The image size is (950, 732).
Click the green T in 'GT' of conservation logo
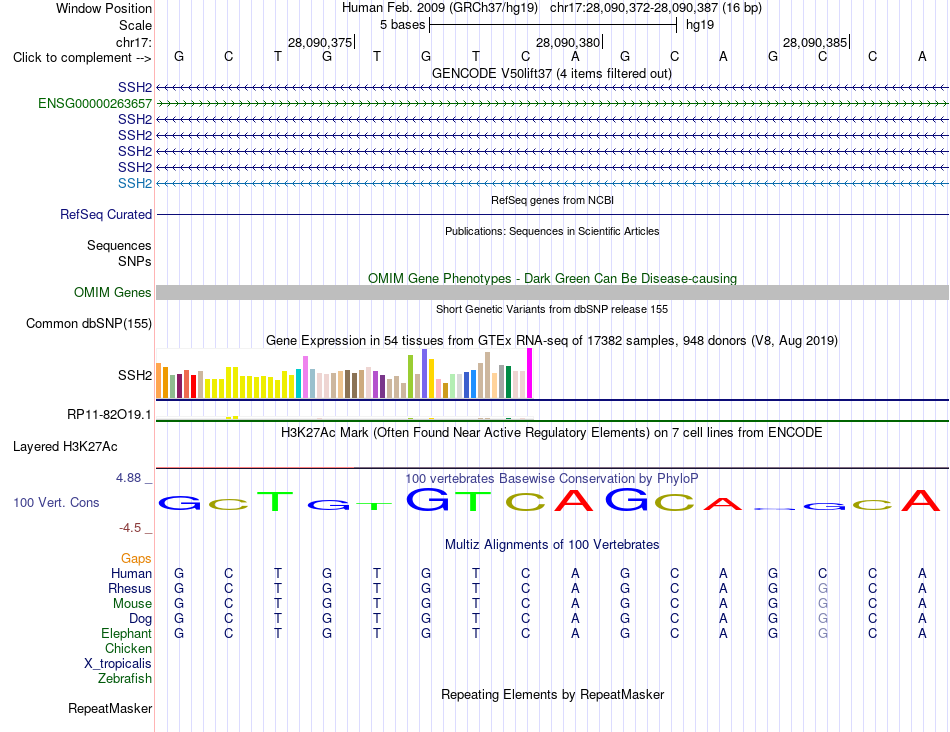point(473,501)
